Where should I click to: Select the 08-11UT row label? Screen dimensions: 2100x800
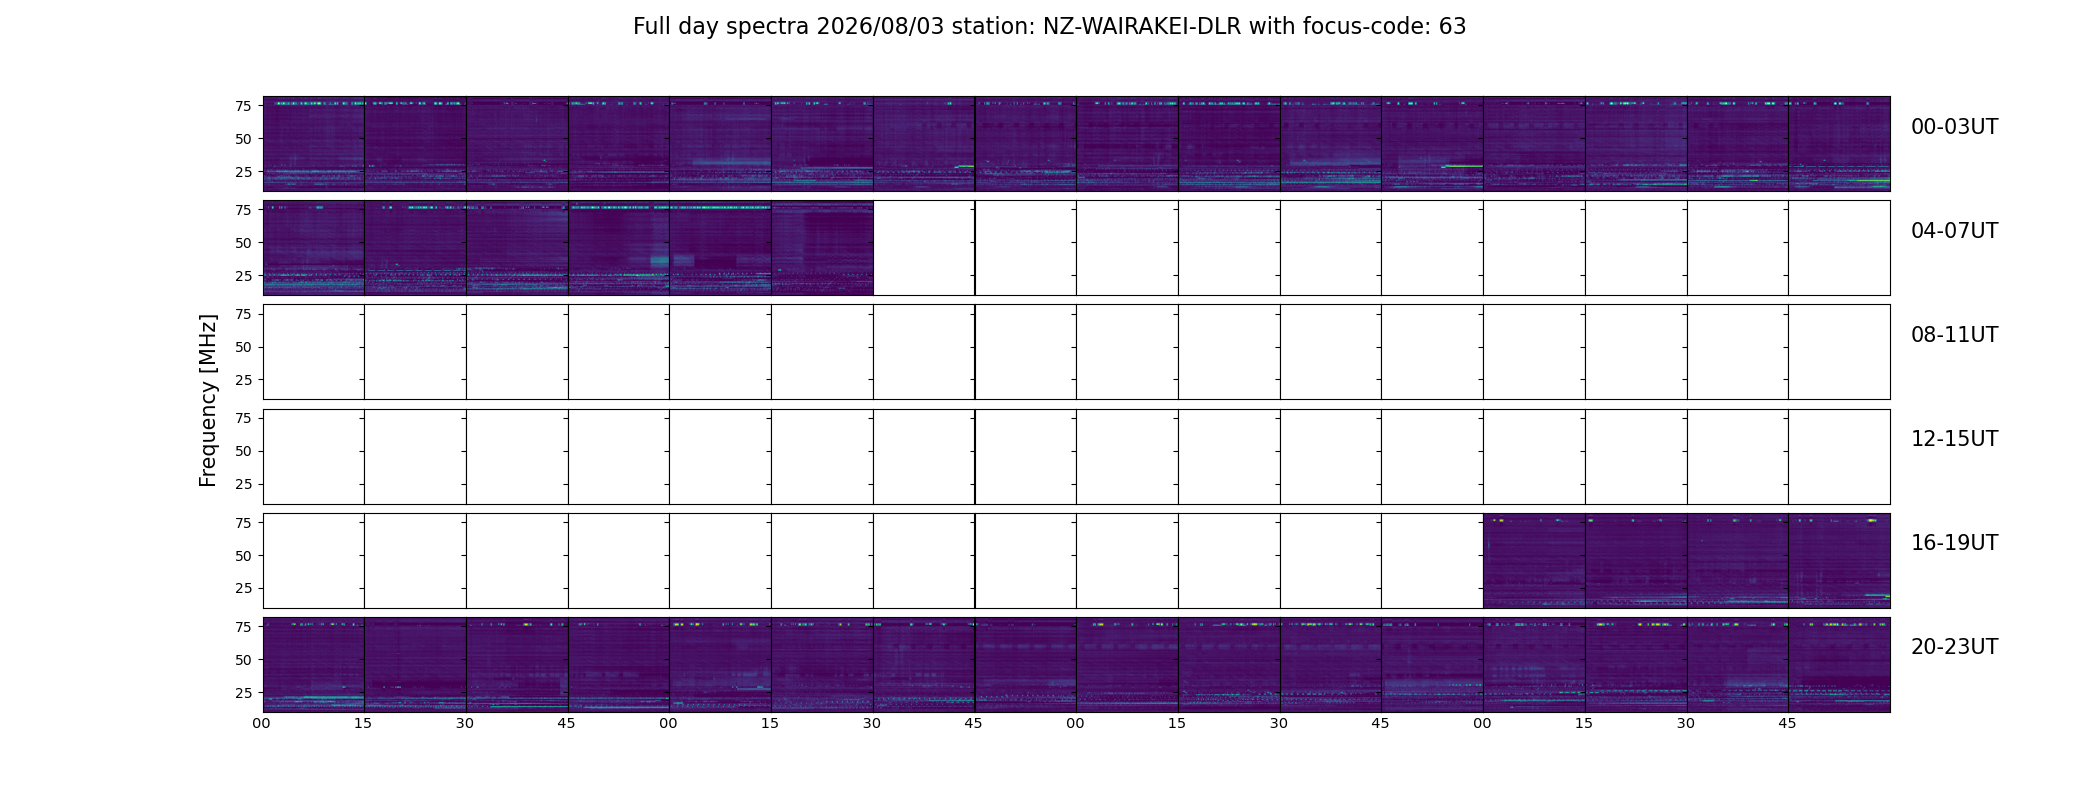[1954, 335]
